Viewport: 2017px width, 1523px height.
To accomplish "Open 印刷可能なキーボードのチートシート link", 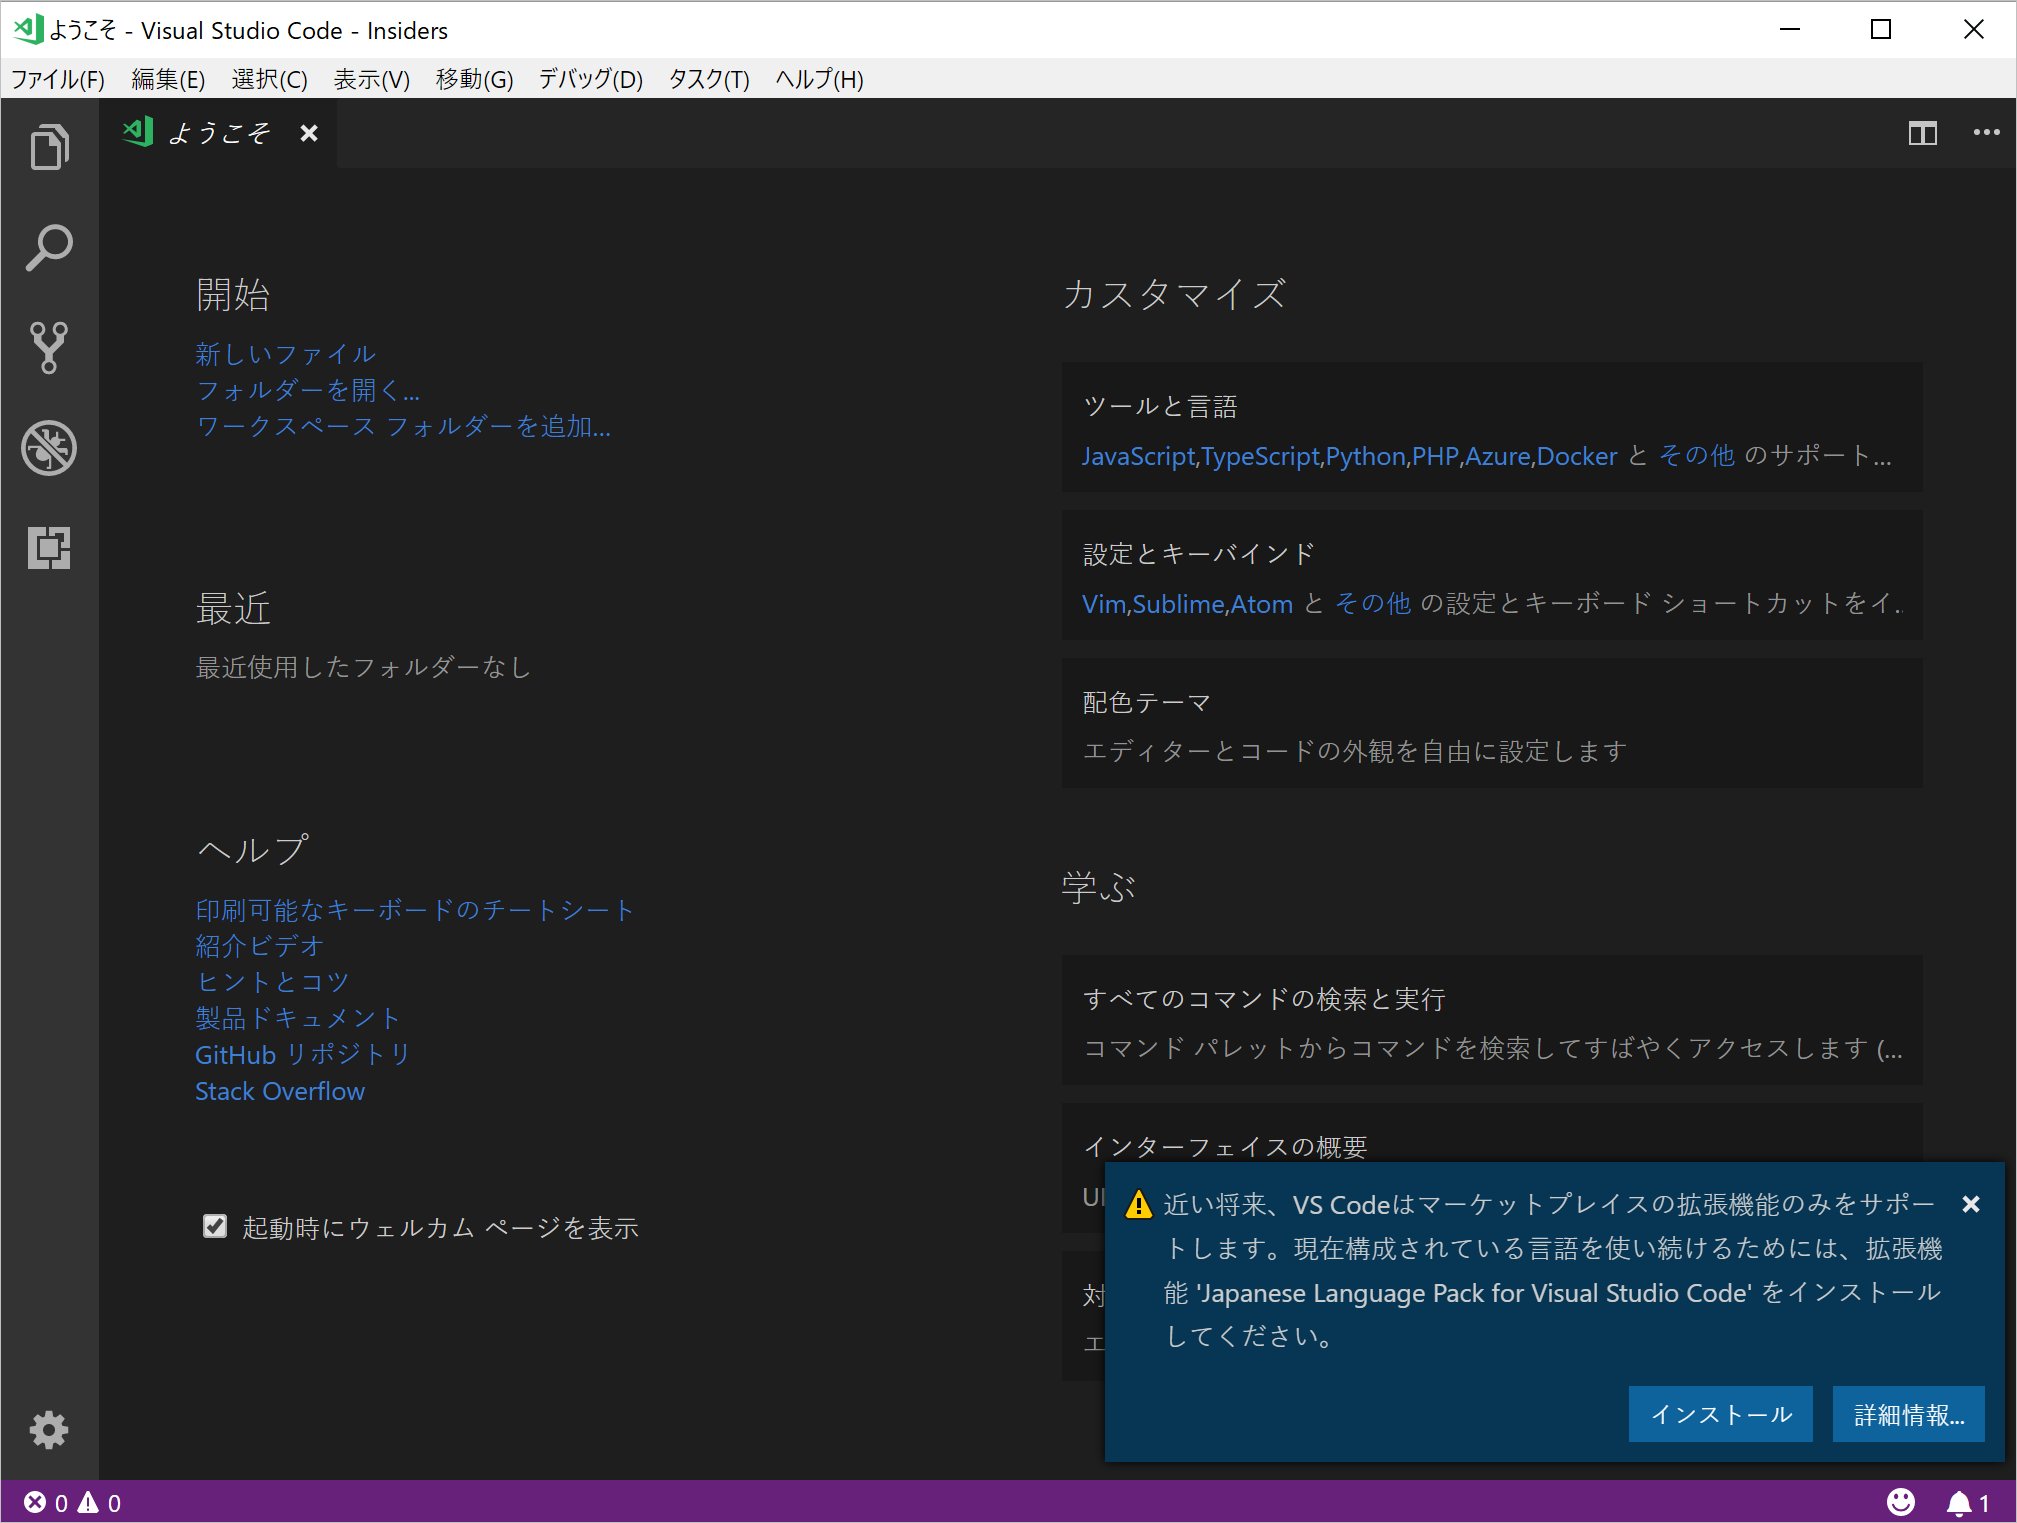I will pos(415,910).
